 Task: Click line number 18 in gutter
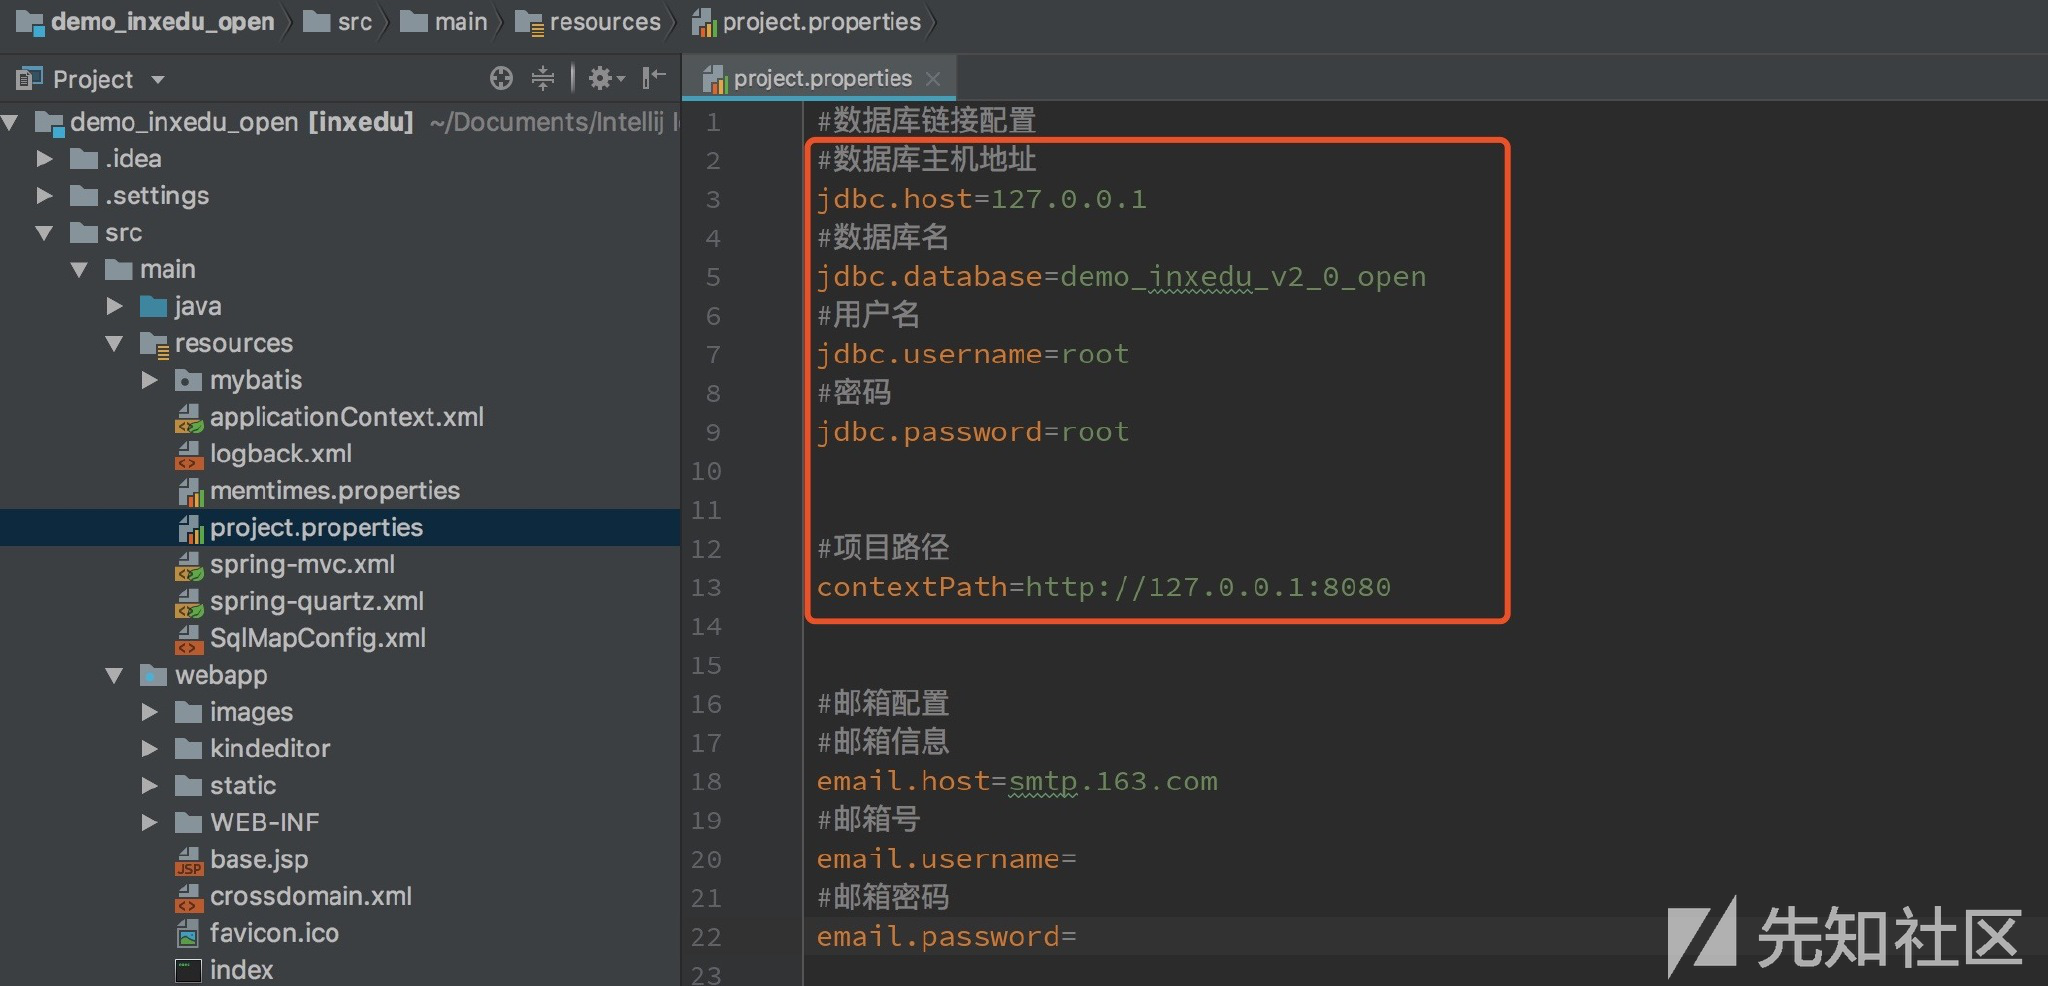705,782
